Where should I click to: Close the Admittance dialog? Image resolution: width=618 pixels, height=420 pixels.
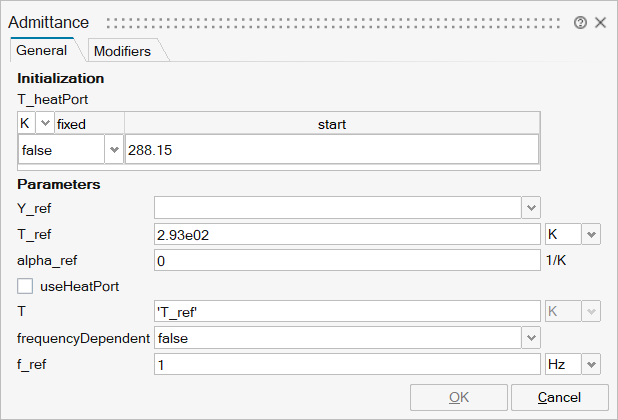[x=601, y=22]
